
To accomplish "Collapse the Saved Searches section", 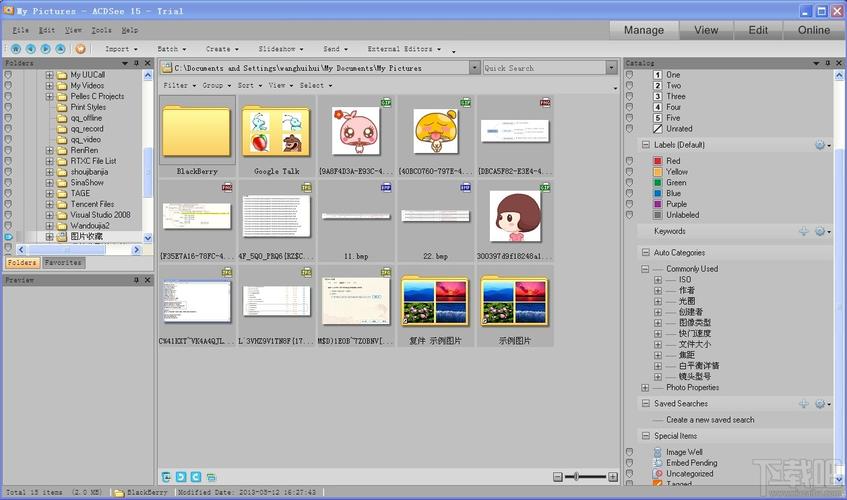I will pyautogui.click(x=646, y=403).
